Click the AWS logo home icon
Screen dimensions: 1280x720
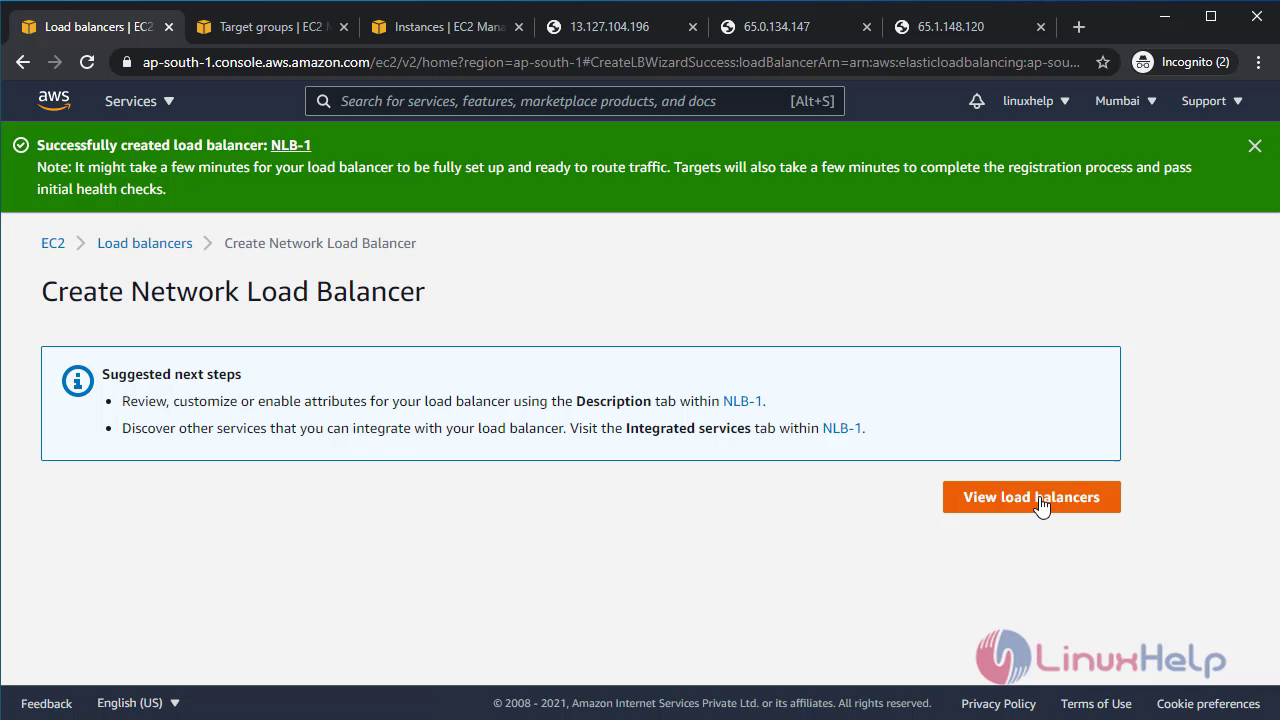click(x=54, y=100)
